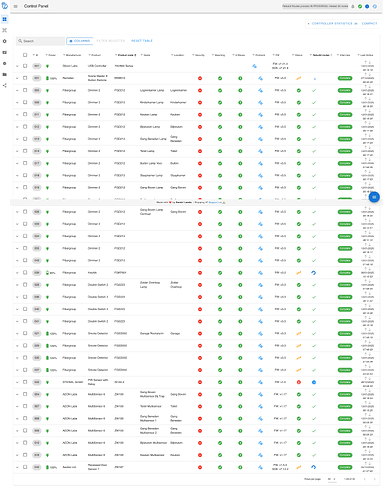
Task: Expand the Gang Beneden Lamp row
Action: point(17,139)
